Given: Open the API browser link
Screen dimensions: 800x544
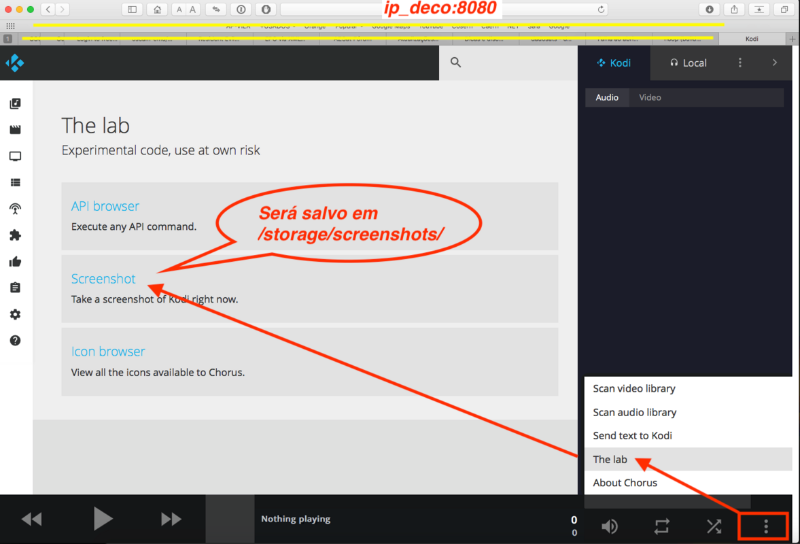Looking at the screenshot, I should coord(105,206).
